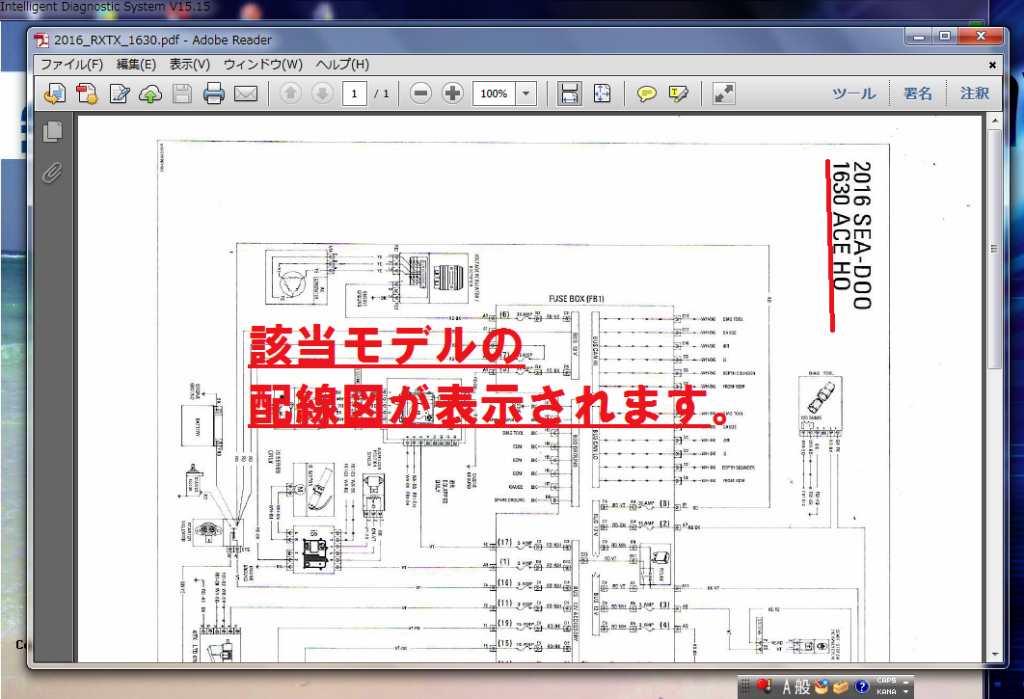Show the page thumbnails panel
Image resolution: width=1024 pixels, height=699 pixels.
point(53,131)
